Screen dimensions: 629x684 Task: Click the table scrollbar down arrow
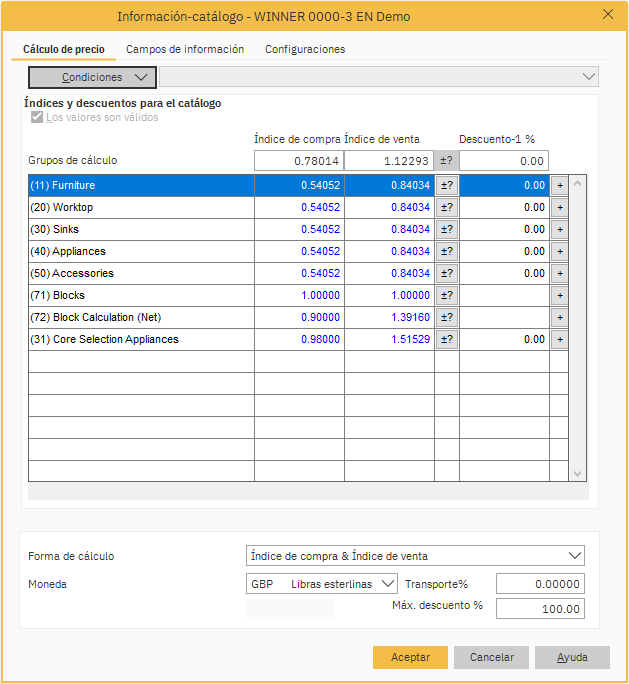click(x=578, y=474)
